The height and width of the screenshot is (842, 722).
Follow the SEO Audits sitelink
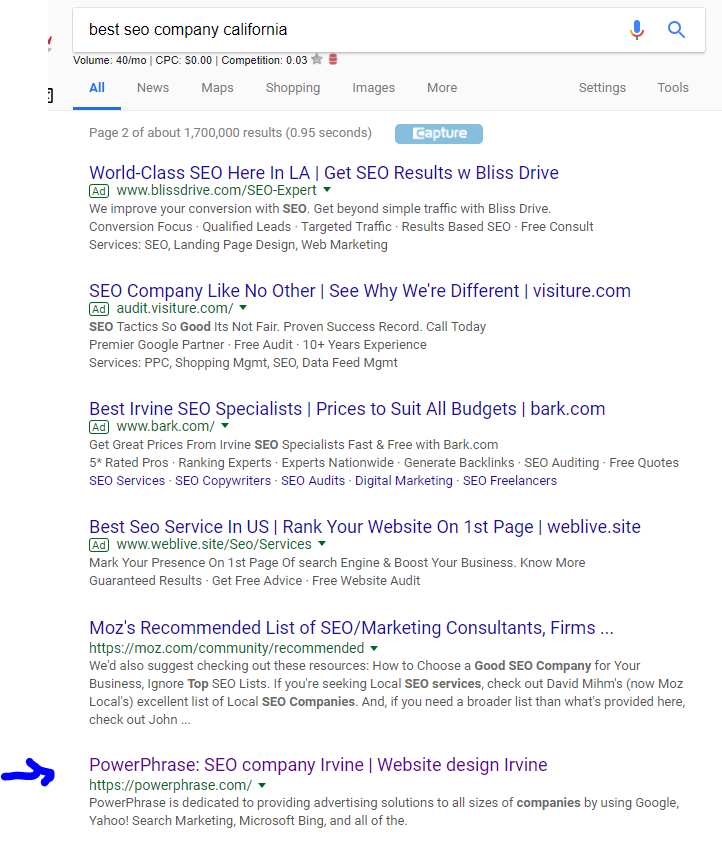(313, 481)
